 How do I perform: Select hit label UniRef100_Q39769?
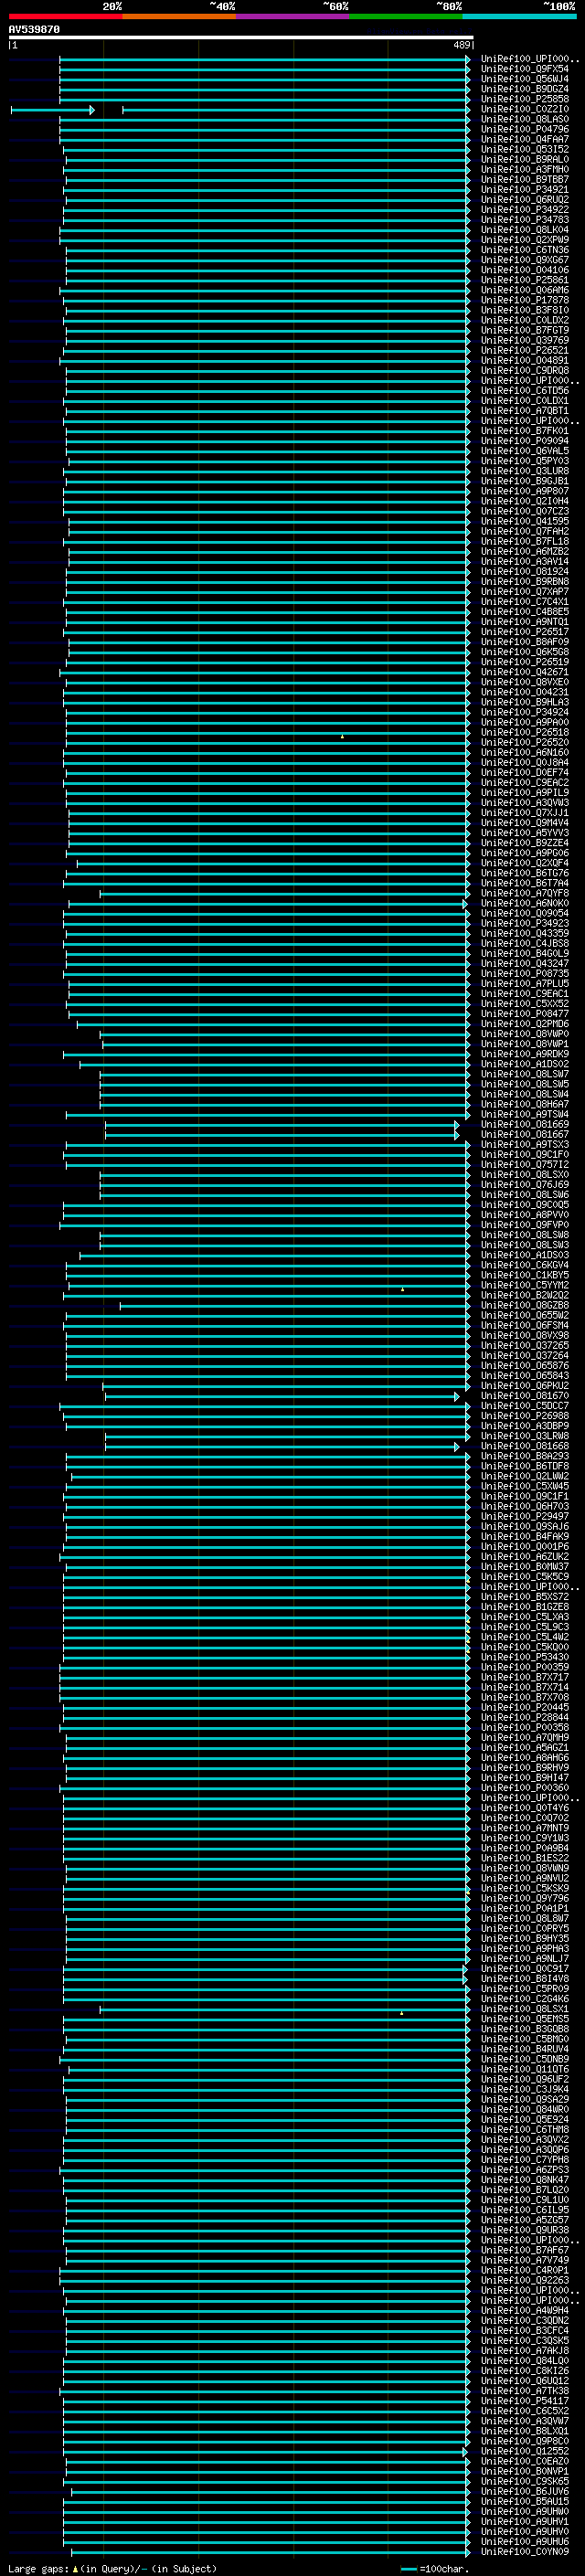(524, 340)
